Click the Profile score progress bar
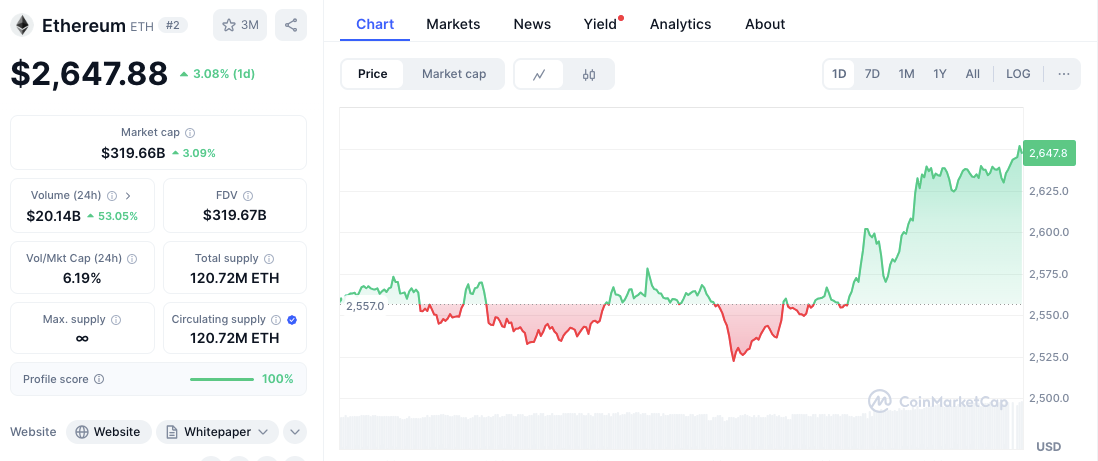 222,379
